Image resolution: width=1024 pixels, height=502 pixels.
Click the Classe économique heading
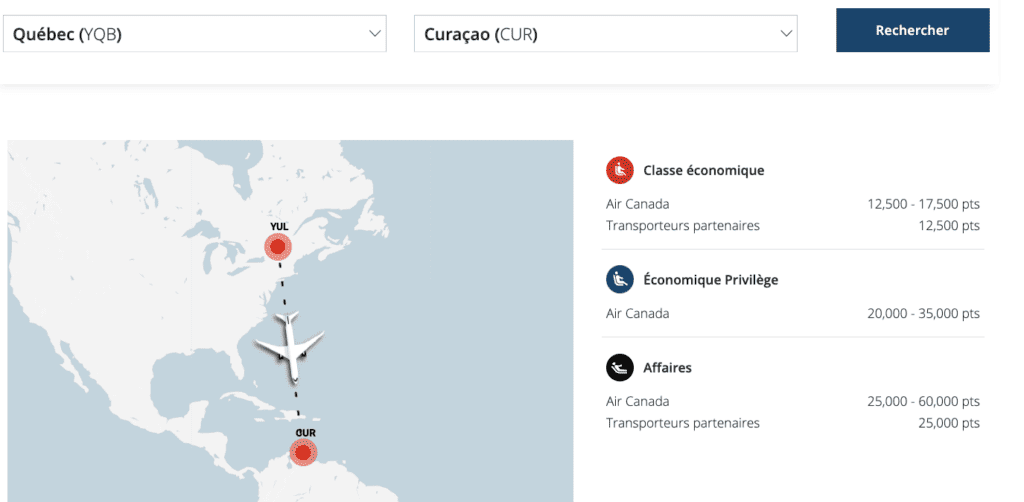coord(704,170)
